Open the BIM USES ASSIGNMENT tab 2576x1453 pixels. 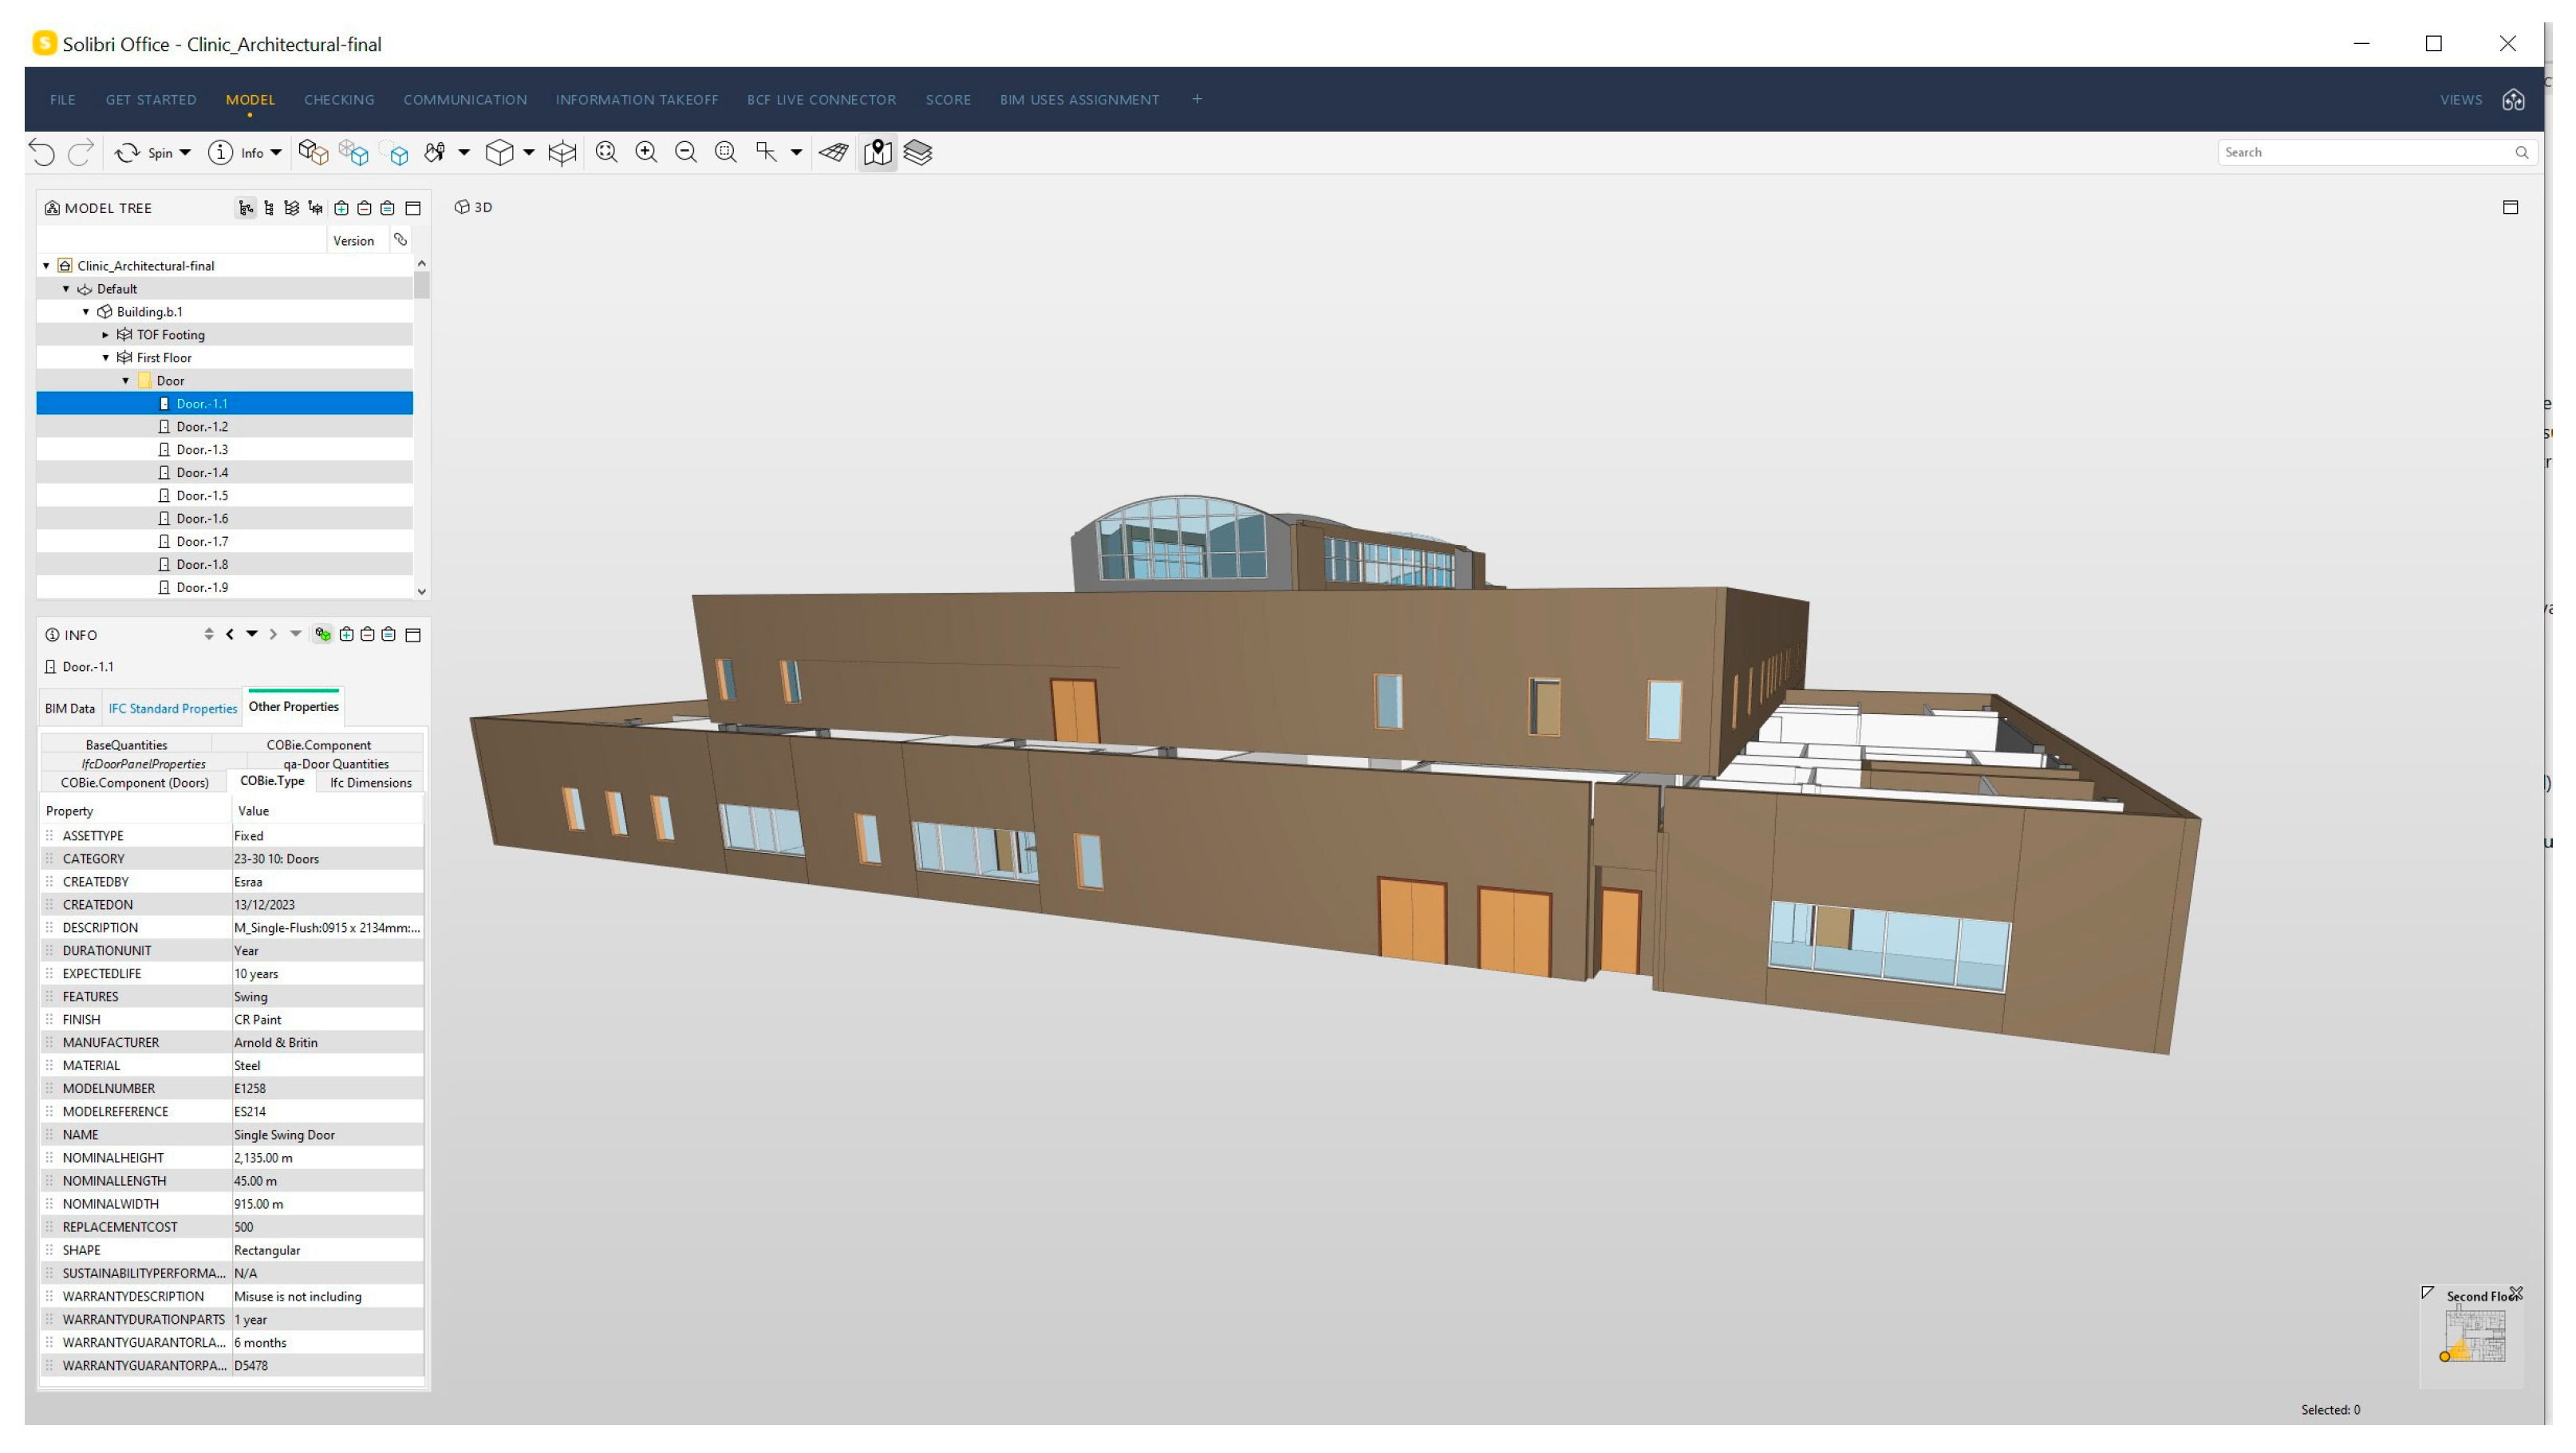tap(1080, 100)
